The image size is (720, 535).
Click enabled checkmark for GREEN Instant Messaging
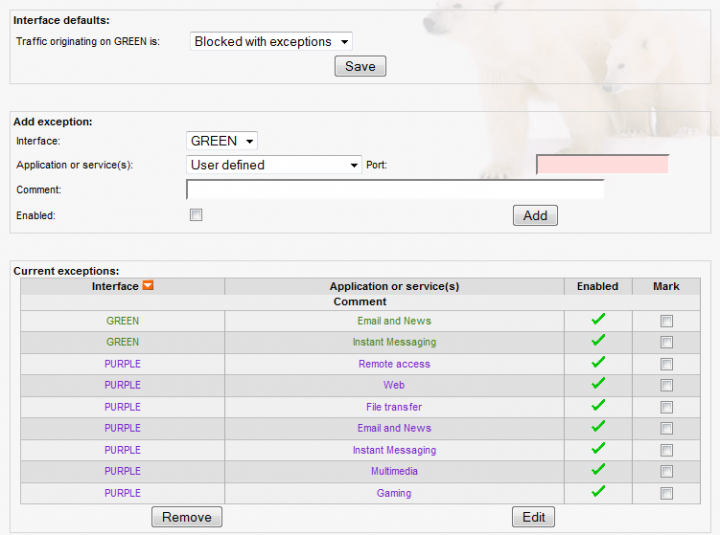[x=598, y=341]
